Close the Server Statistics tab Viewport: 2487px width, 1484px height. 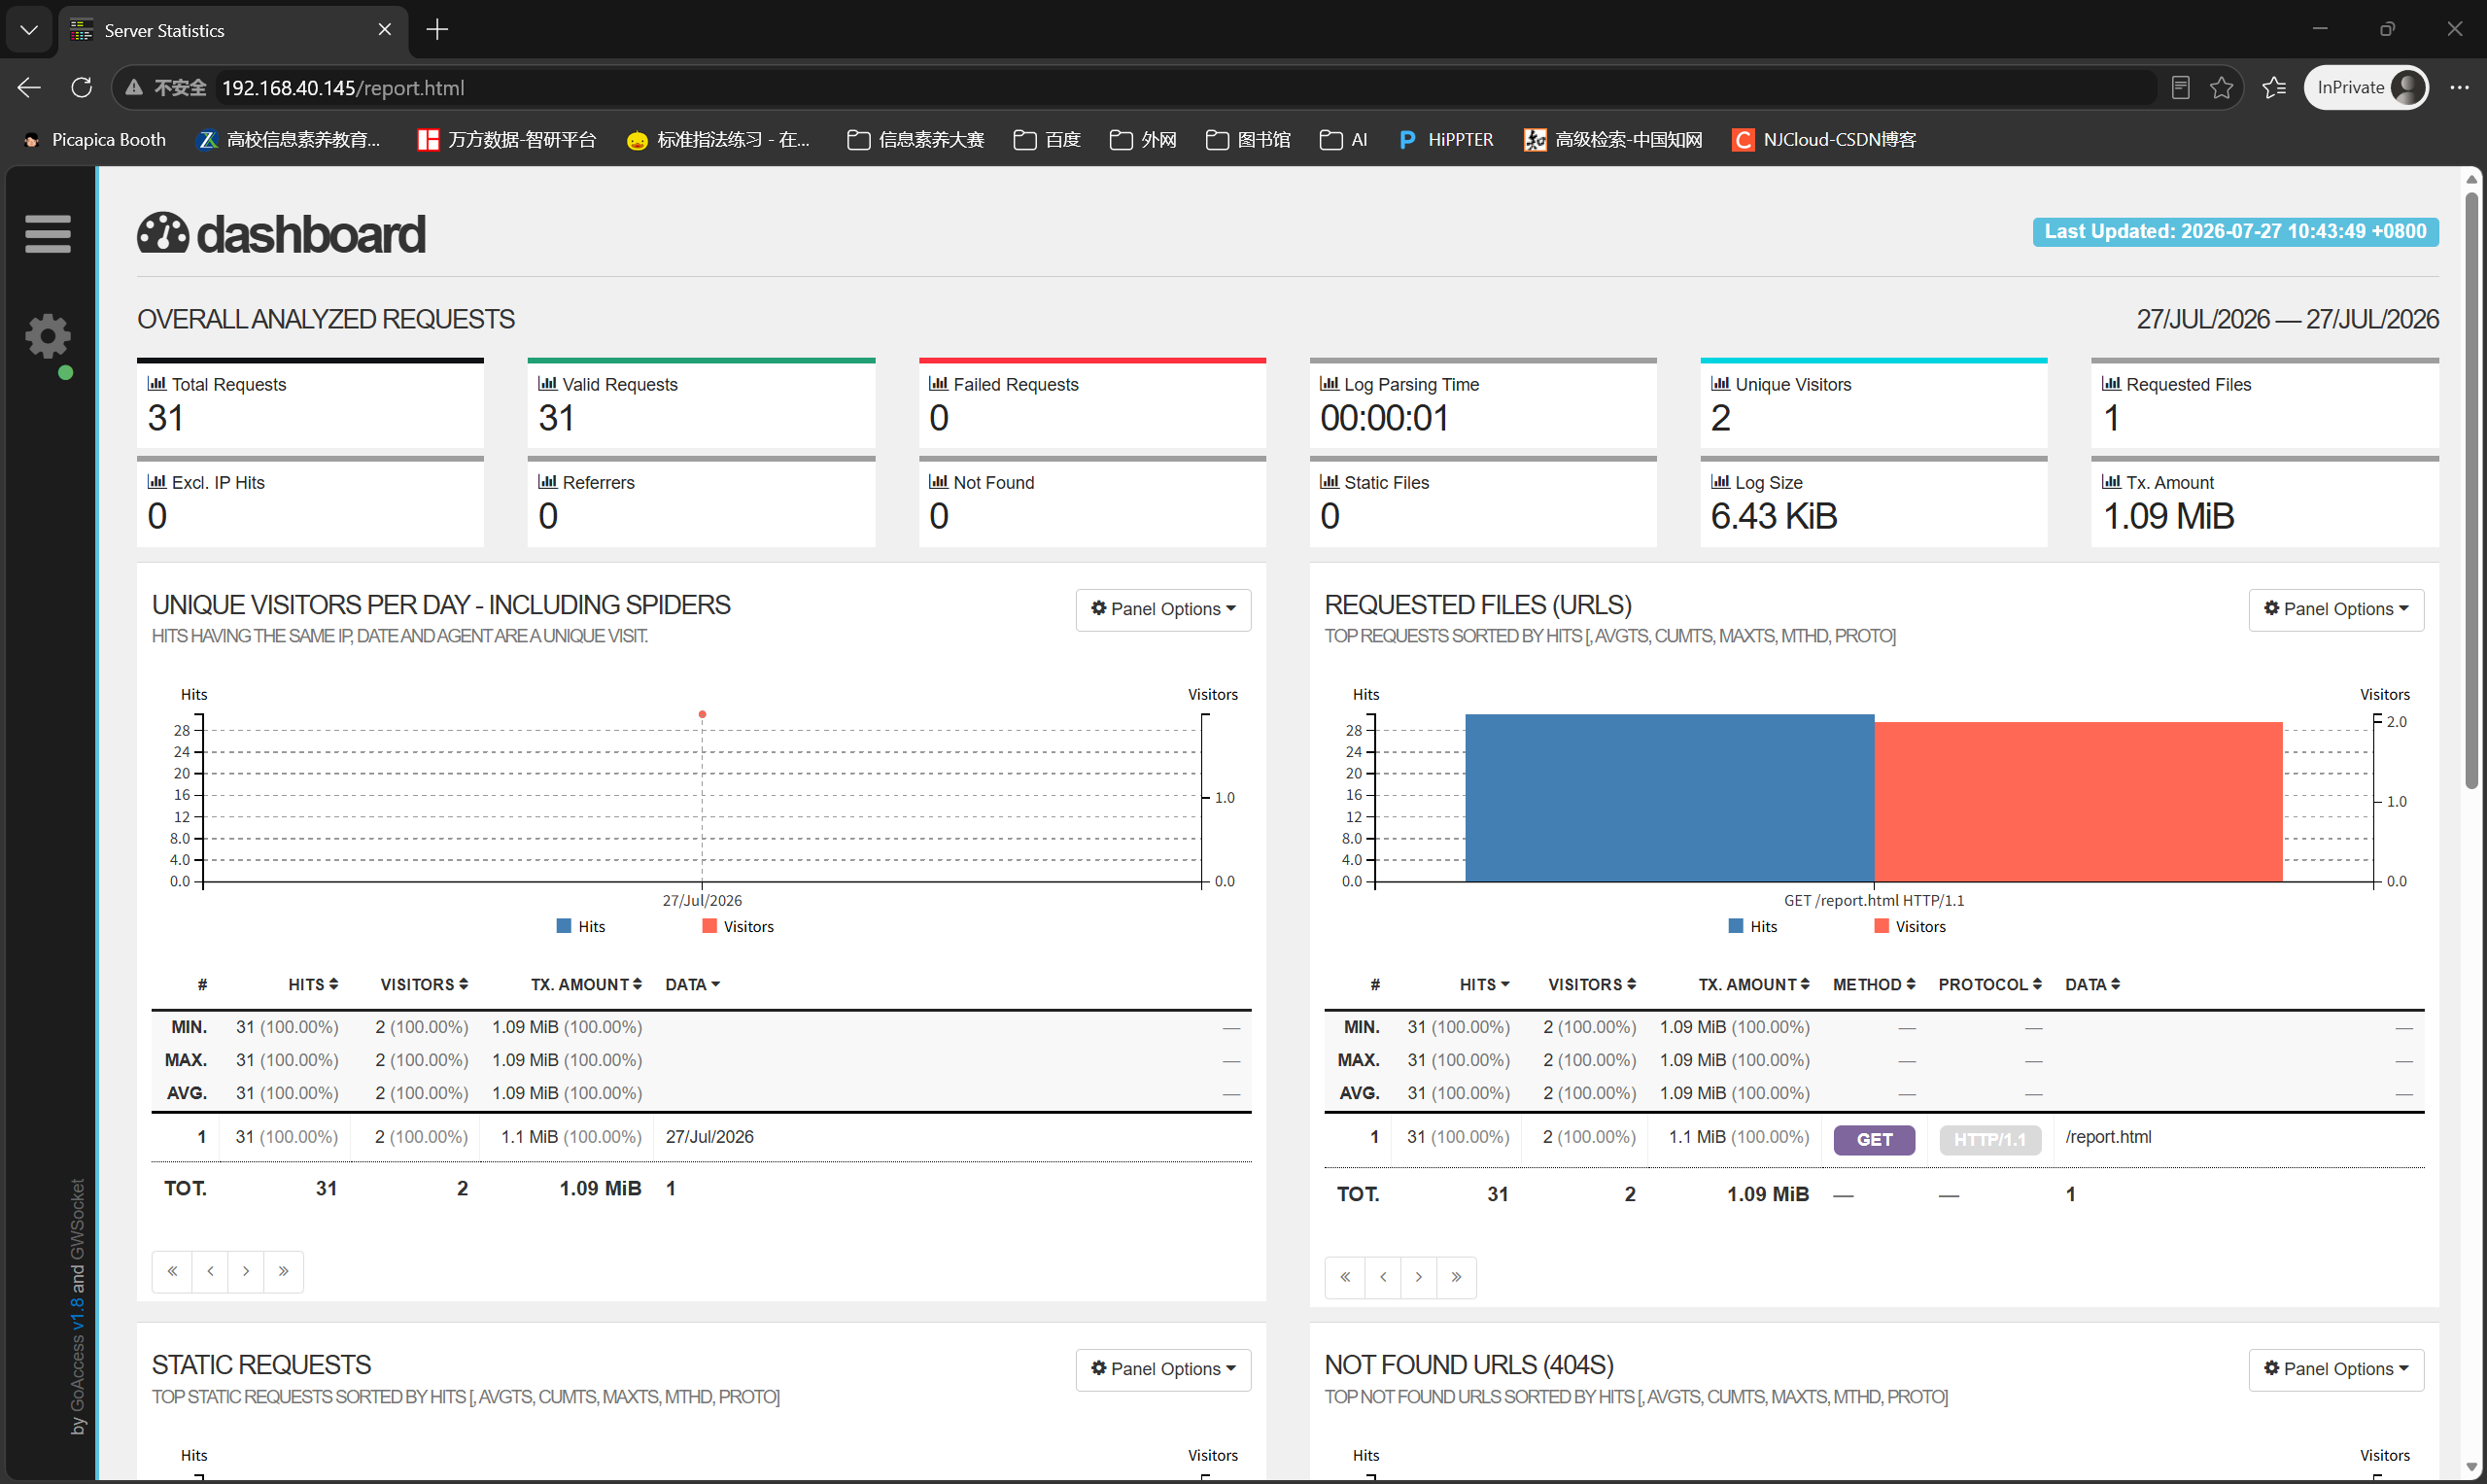[x=385, y=30]
